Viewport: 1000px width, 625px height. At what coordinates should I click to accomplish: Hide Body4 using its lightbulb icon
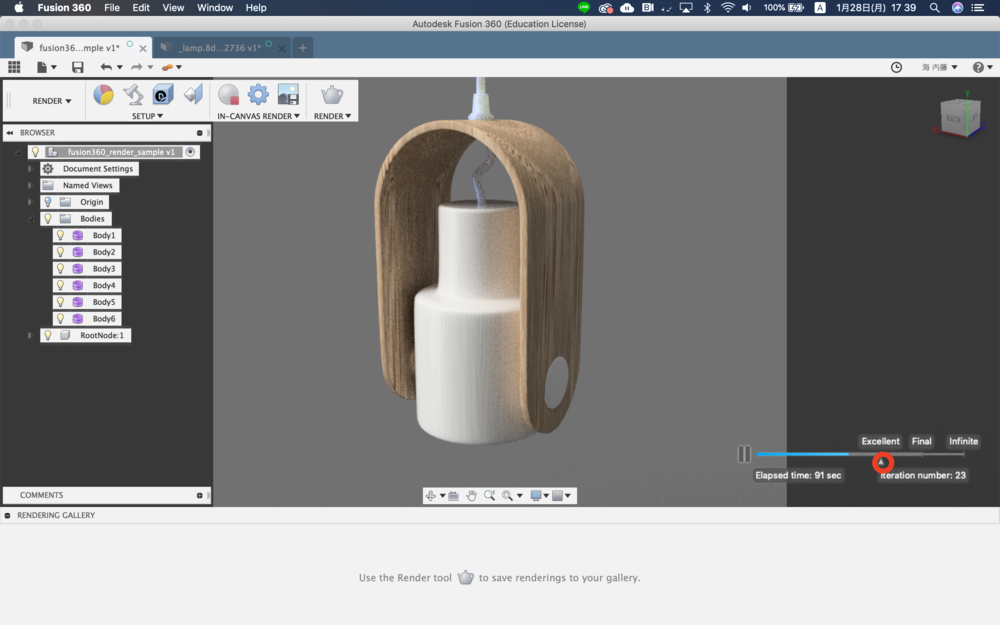tap(60, 286)
